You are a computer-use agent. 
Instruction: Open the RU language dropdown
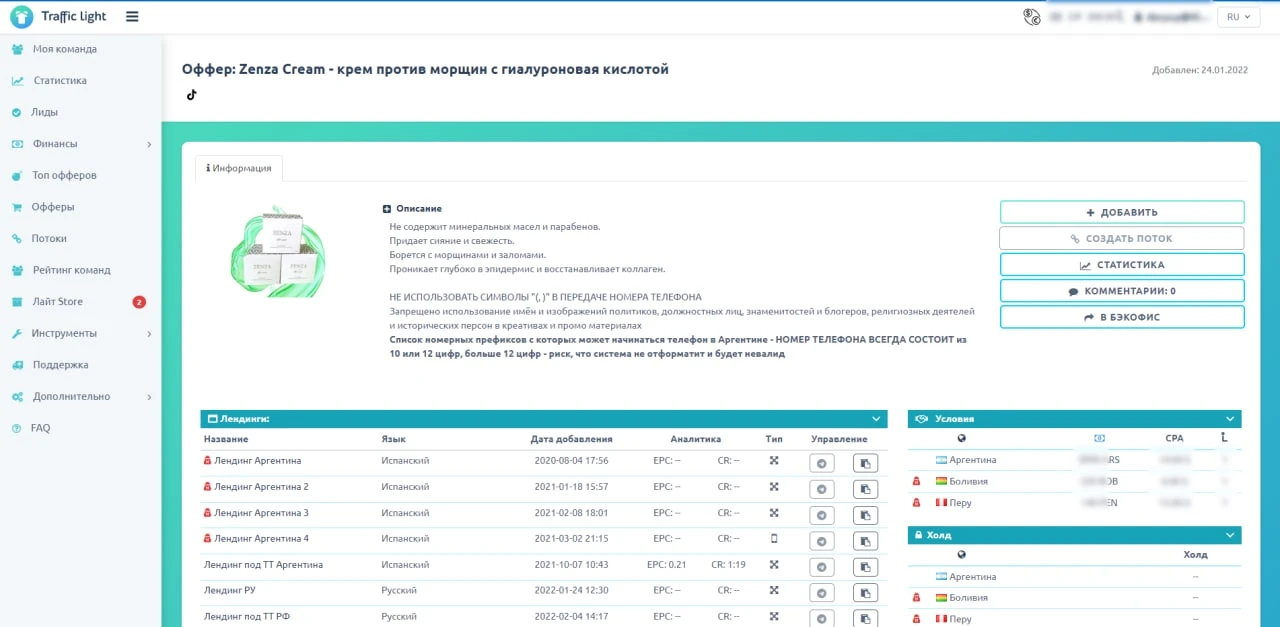tap(1238, 17)
